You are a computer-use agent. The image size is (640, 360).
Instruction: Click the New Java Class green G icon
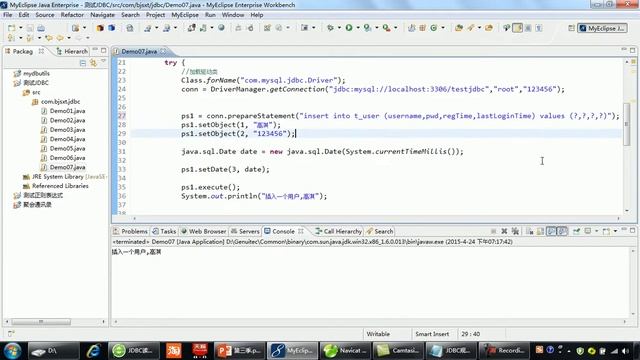pos(433,28)
